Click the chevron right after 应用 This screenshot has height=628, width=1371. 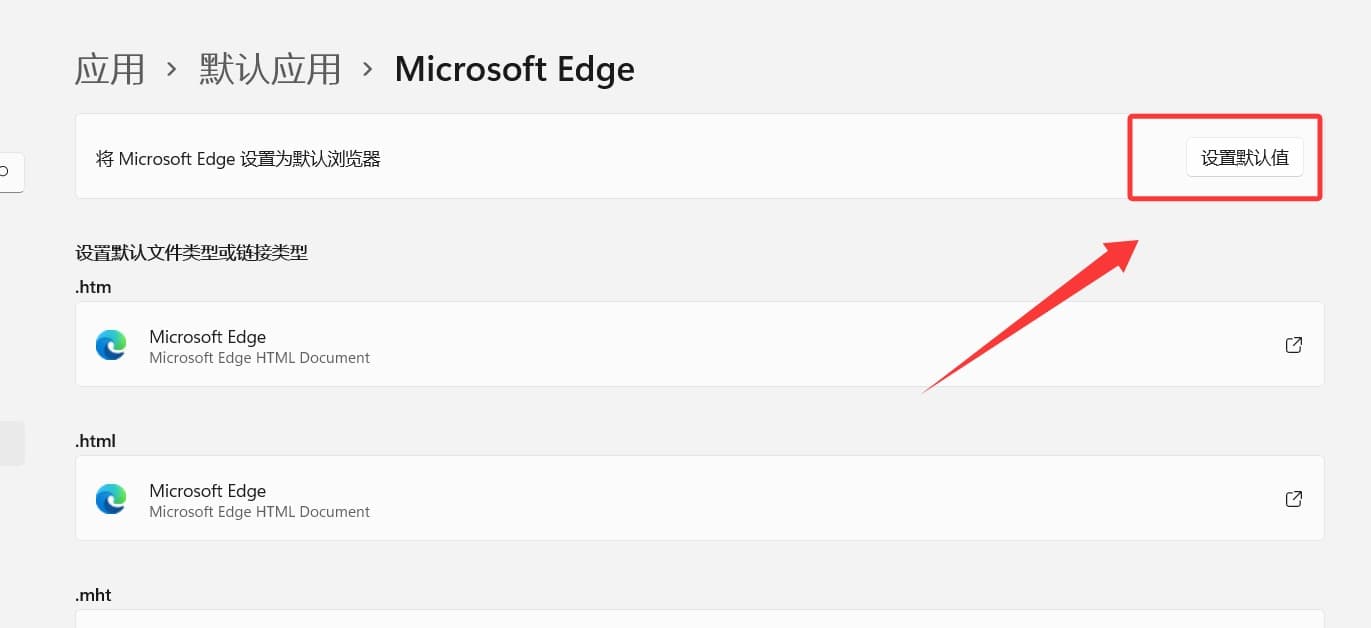172,70
